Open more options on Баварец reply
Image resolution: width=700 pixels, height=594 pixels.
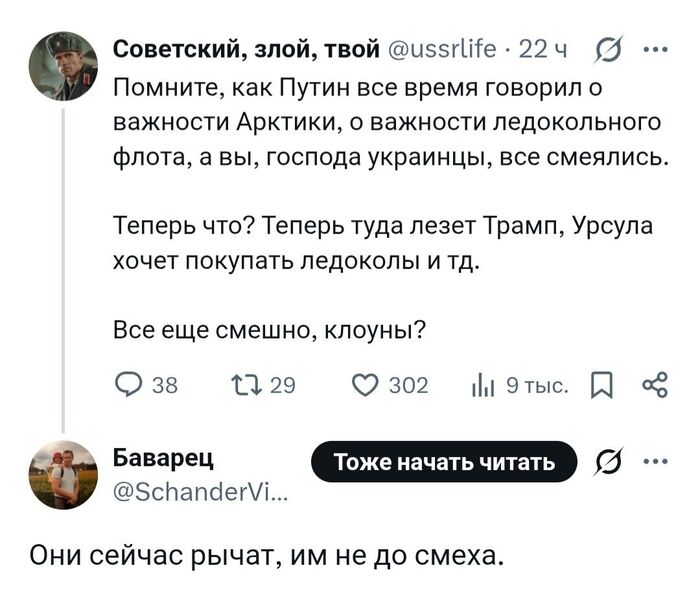pos(655,461)
